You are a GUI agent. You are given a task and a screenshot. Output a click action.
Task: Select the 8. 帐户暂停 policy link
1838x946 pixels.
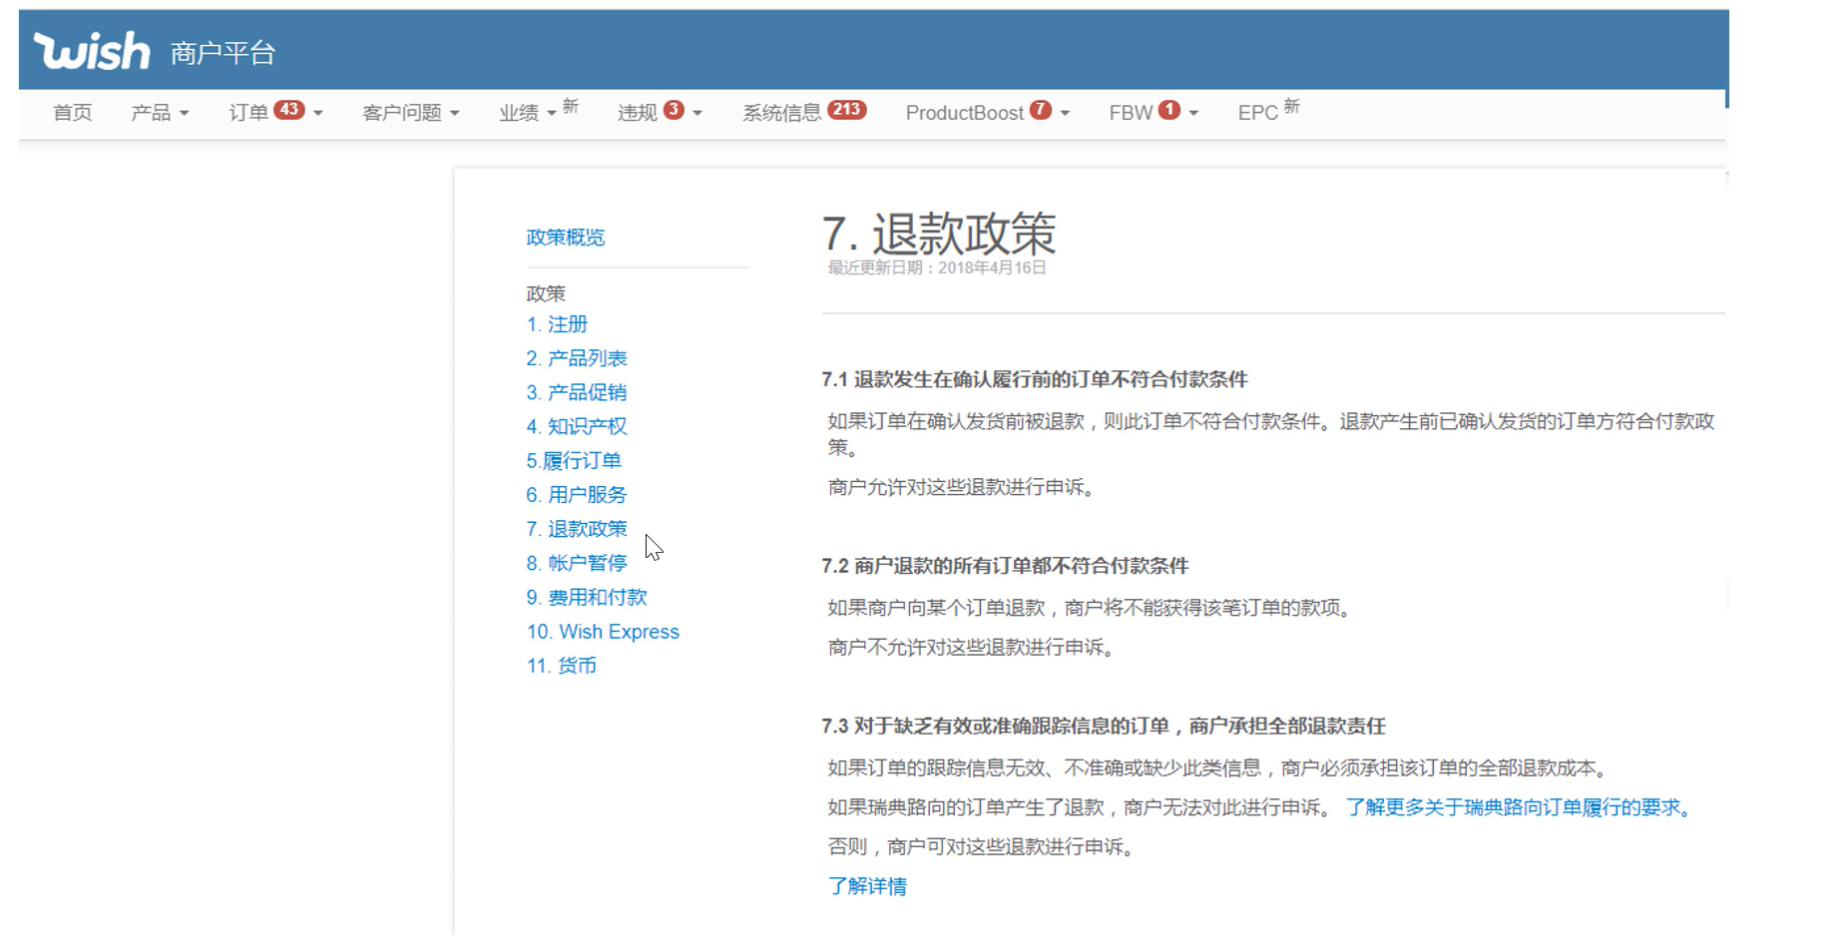click(576, 563)
